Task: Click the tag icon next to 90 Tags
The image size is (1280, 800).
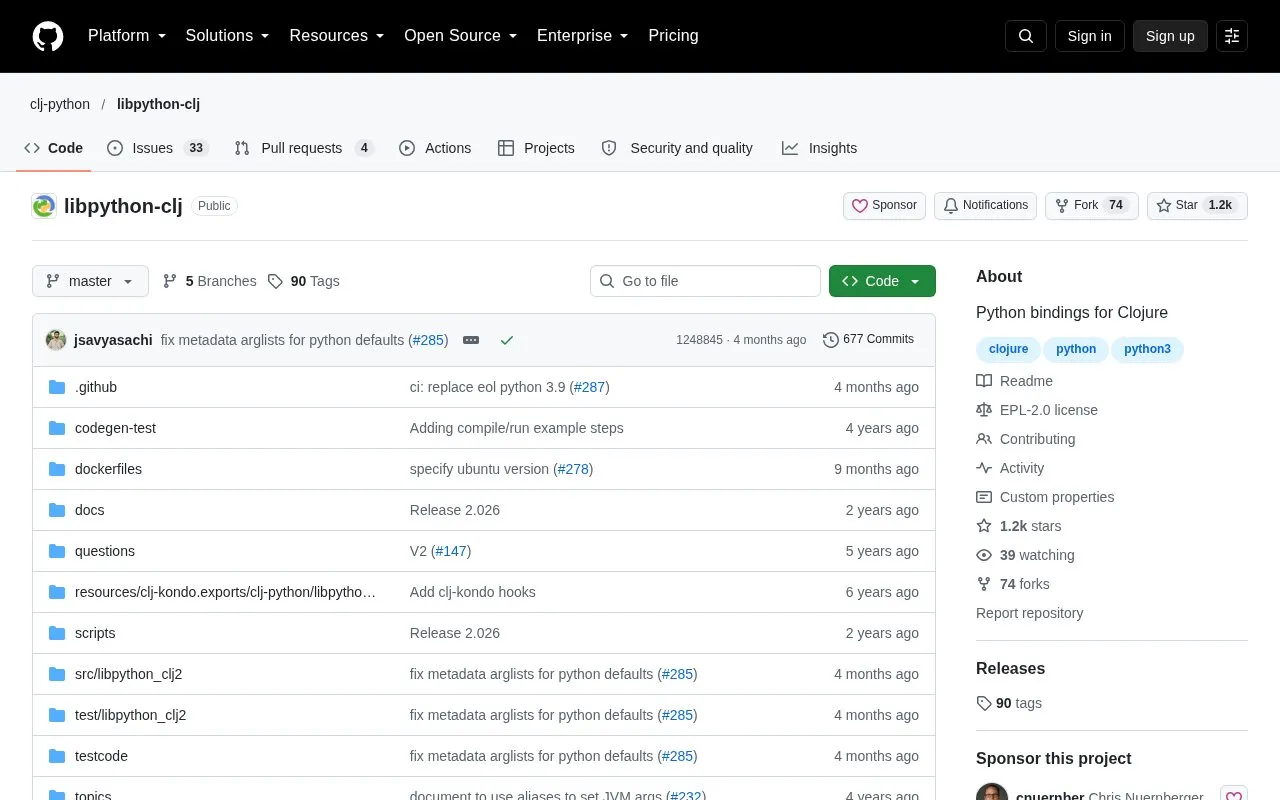Action: 275,281
